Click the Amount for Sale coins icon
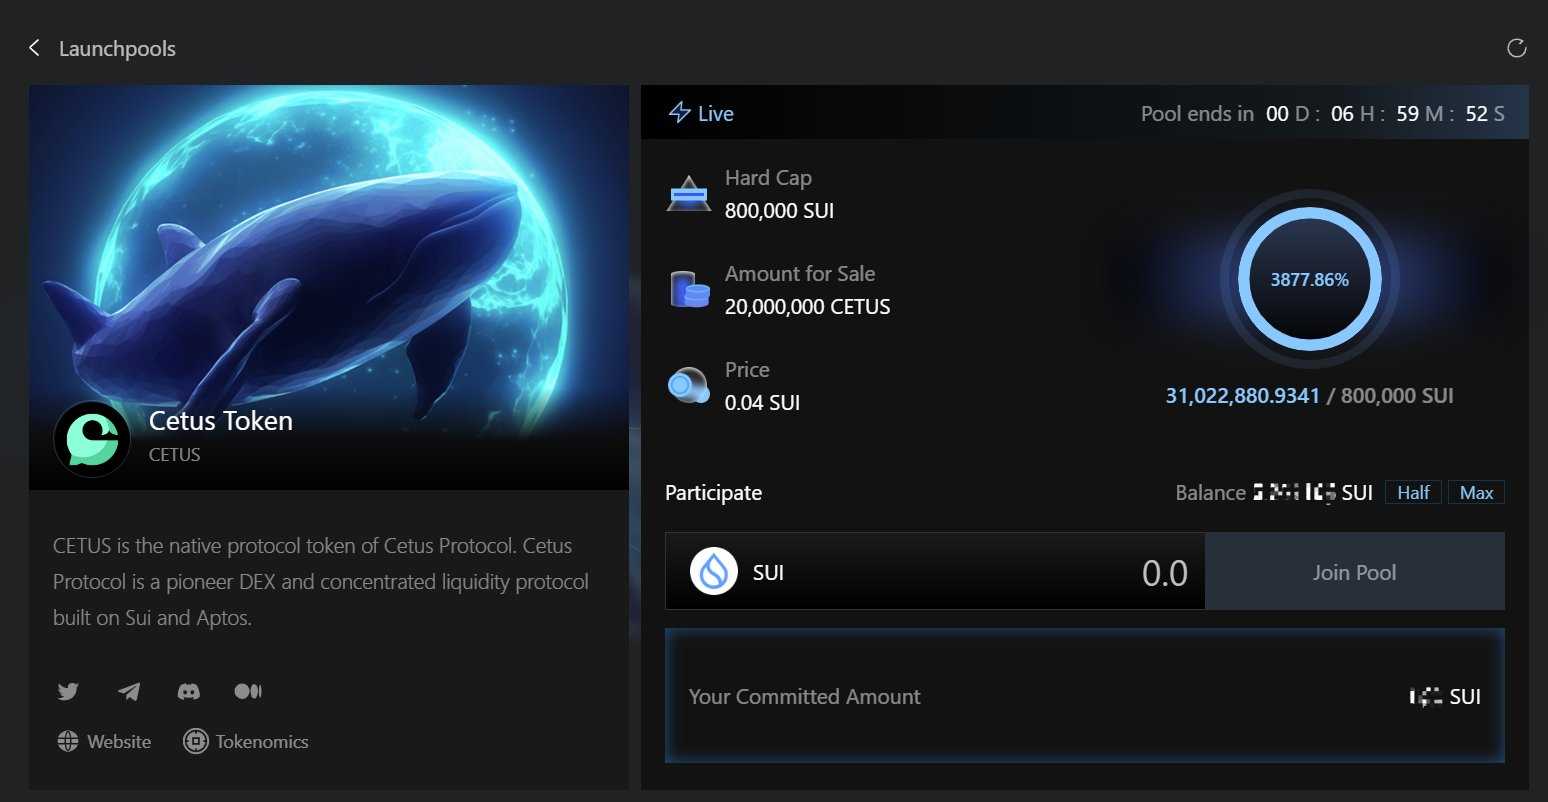The width and height of the screenshot is (1548, 802). point(689,290)
